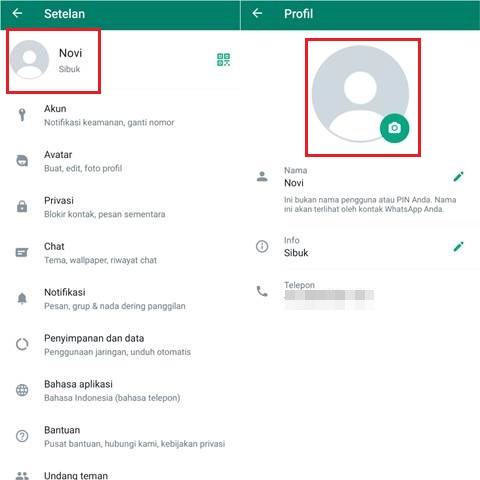Open the Chat settings entry
Screen dimensions: 480x480
[x=120, y=253]
